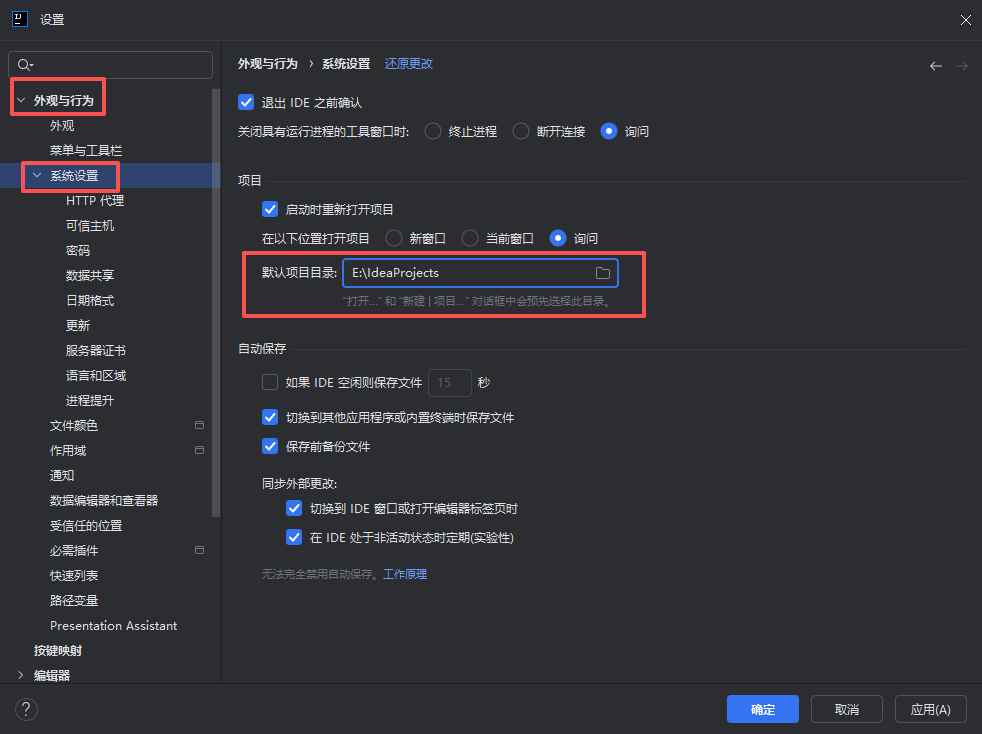Open the HTTP 代理 settings page
982x734 pixels.
(96, 200)
